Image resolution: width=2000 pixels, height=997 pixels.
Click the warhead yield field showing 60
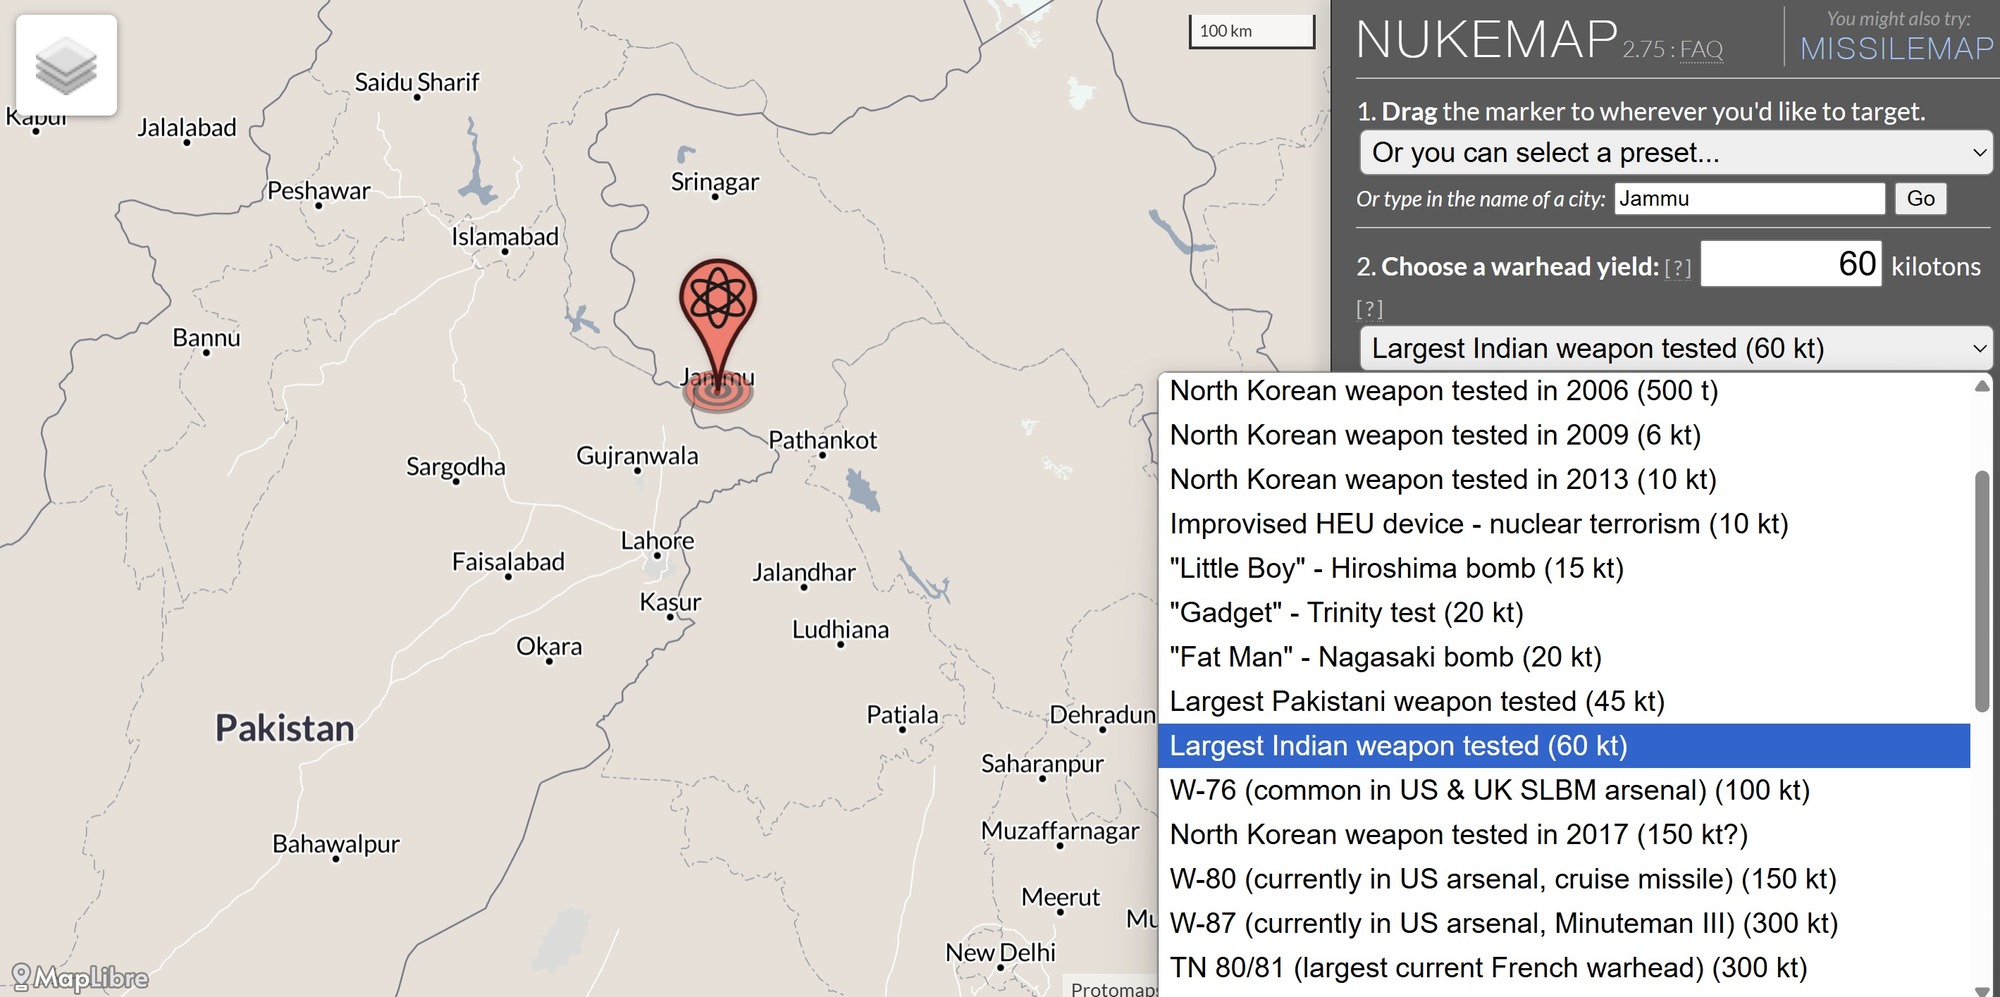pyautogui.click(x=1791, y=264)
